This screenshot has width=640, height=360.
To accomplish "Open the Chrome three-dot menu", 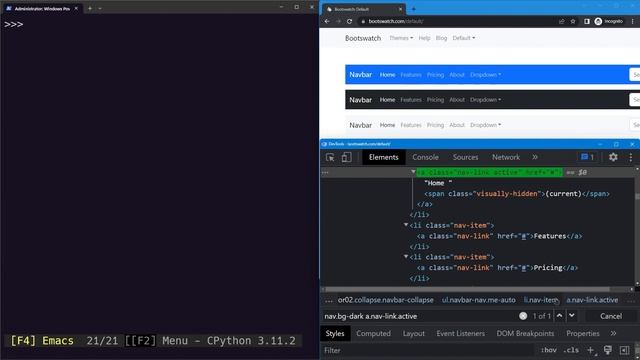I will tap(633, 21).
